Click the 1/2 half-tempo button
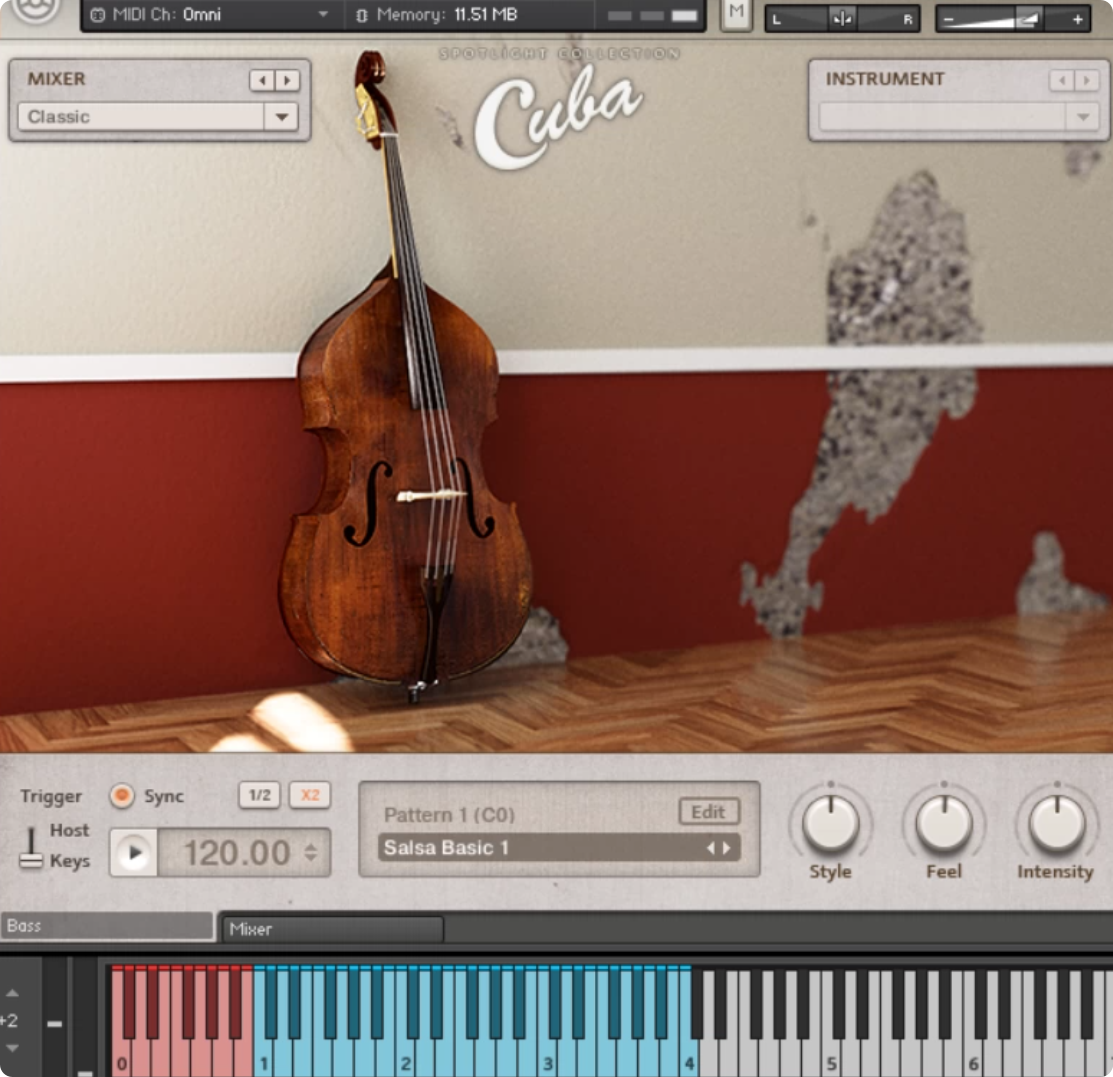Viewport: 1113px width, 1077px height. tap(260, 795)
